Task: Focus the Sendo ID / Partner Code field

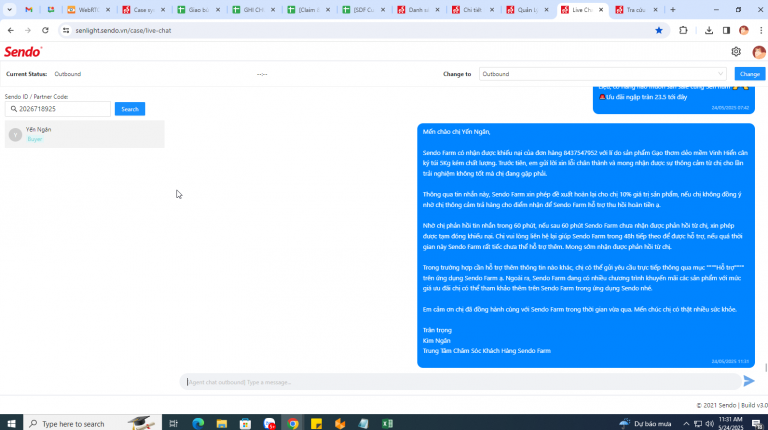Action: coord(58,109)
